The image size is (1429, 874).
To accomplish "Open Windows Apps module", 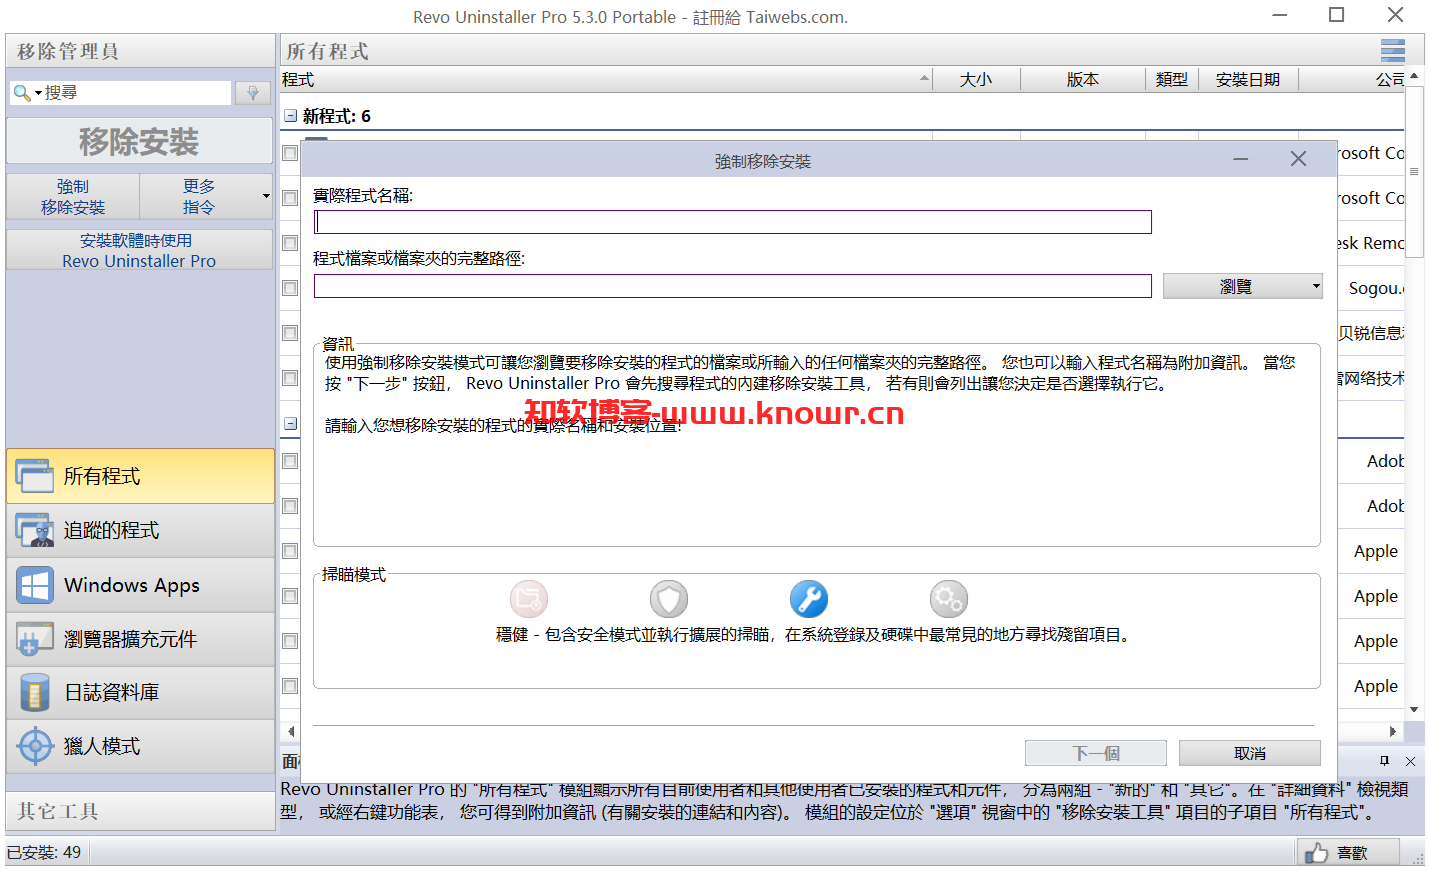I will [x=140, y=584].
